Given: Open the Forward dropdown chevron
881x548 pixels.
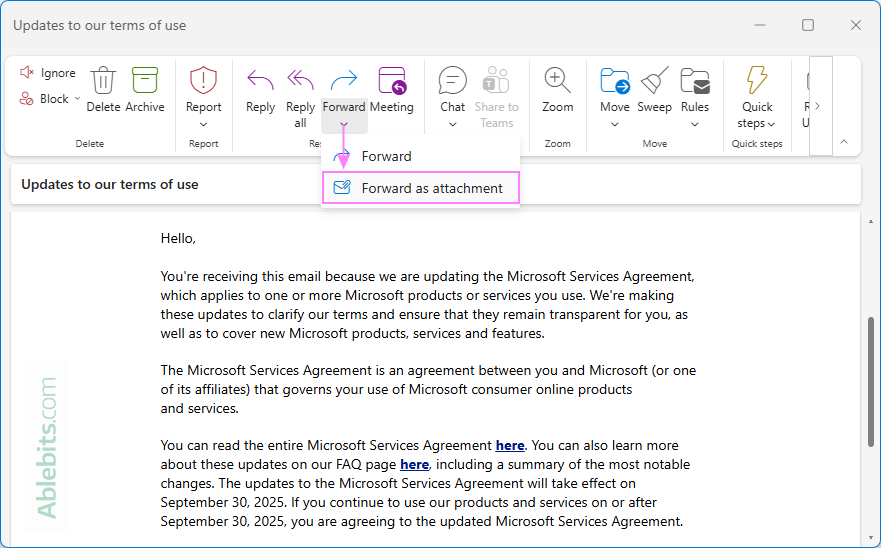Looking at the screenshot, I should coord(344,124).
